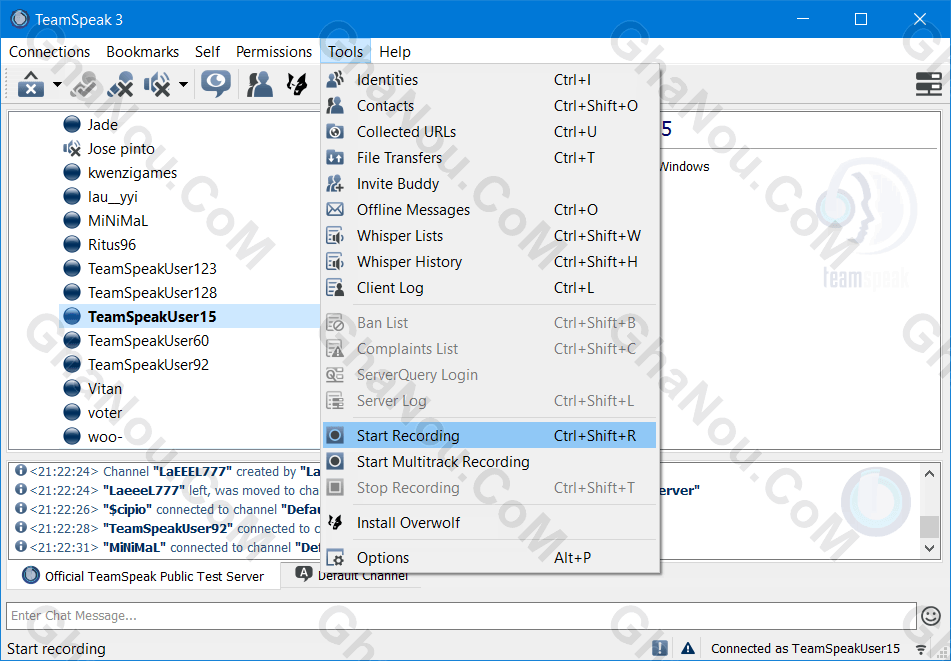Mute microphone using toolbar icon
Viewport: 951px width, 661px height.
point(120,84)
